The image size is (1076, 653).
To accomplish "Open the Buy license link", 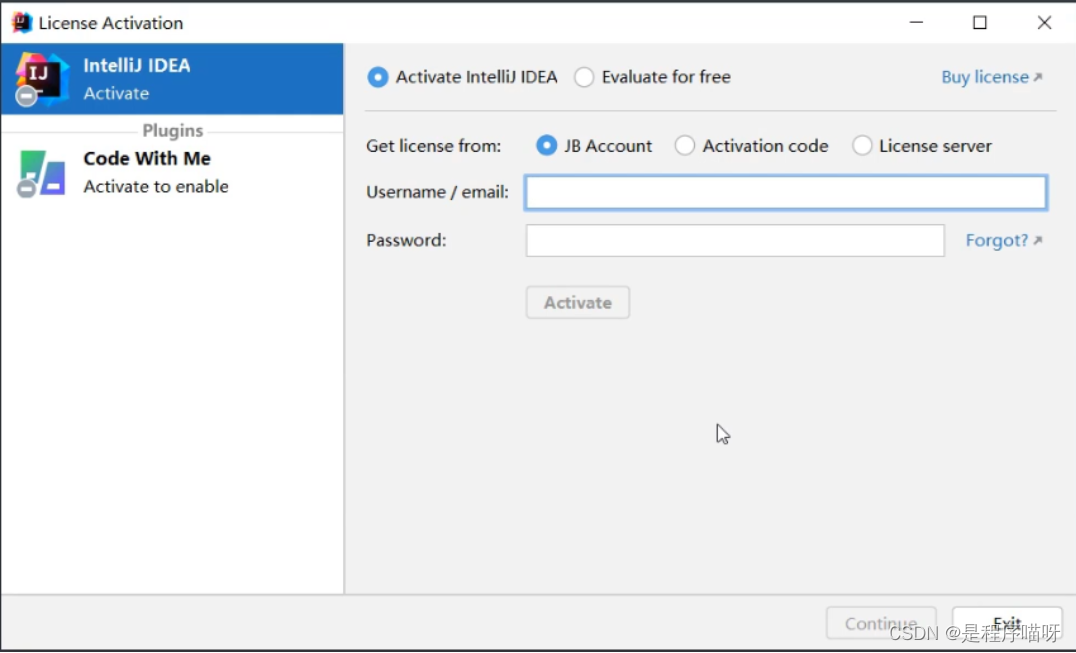I will 992,77.
